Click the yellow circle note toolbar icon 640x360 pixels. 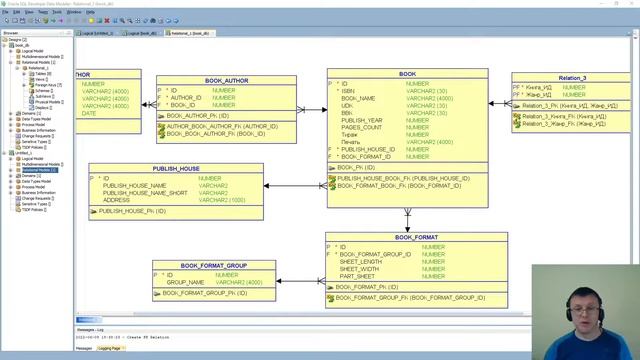pos(91,20)
